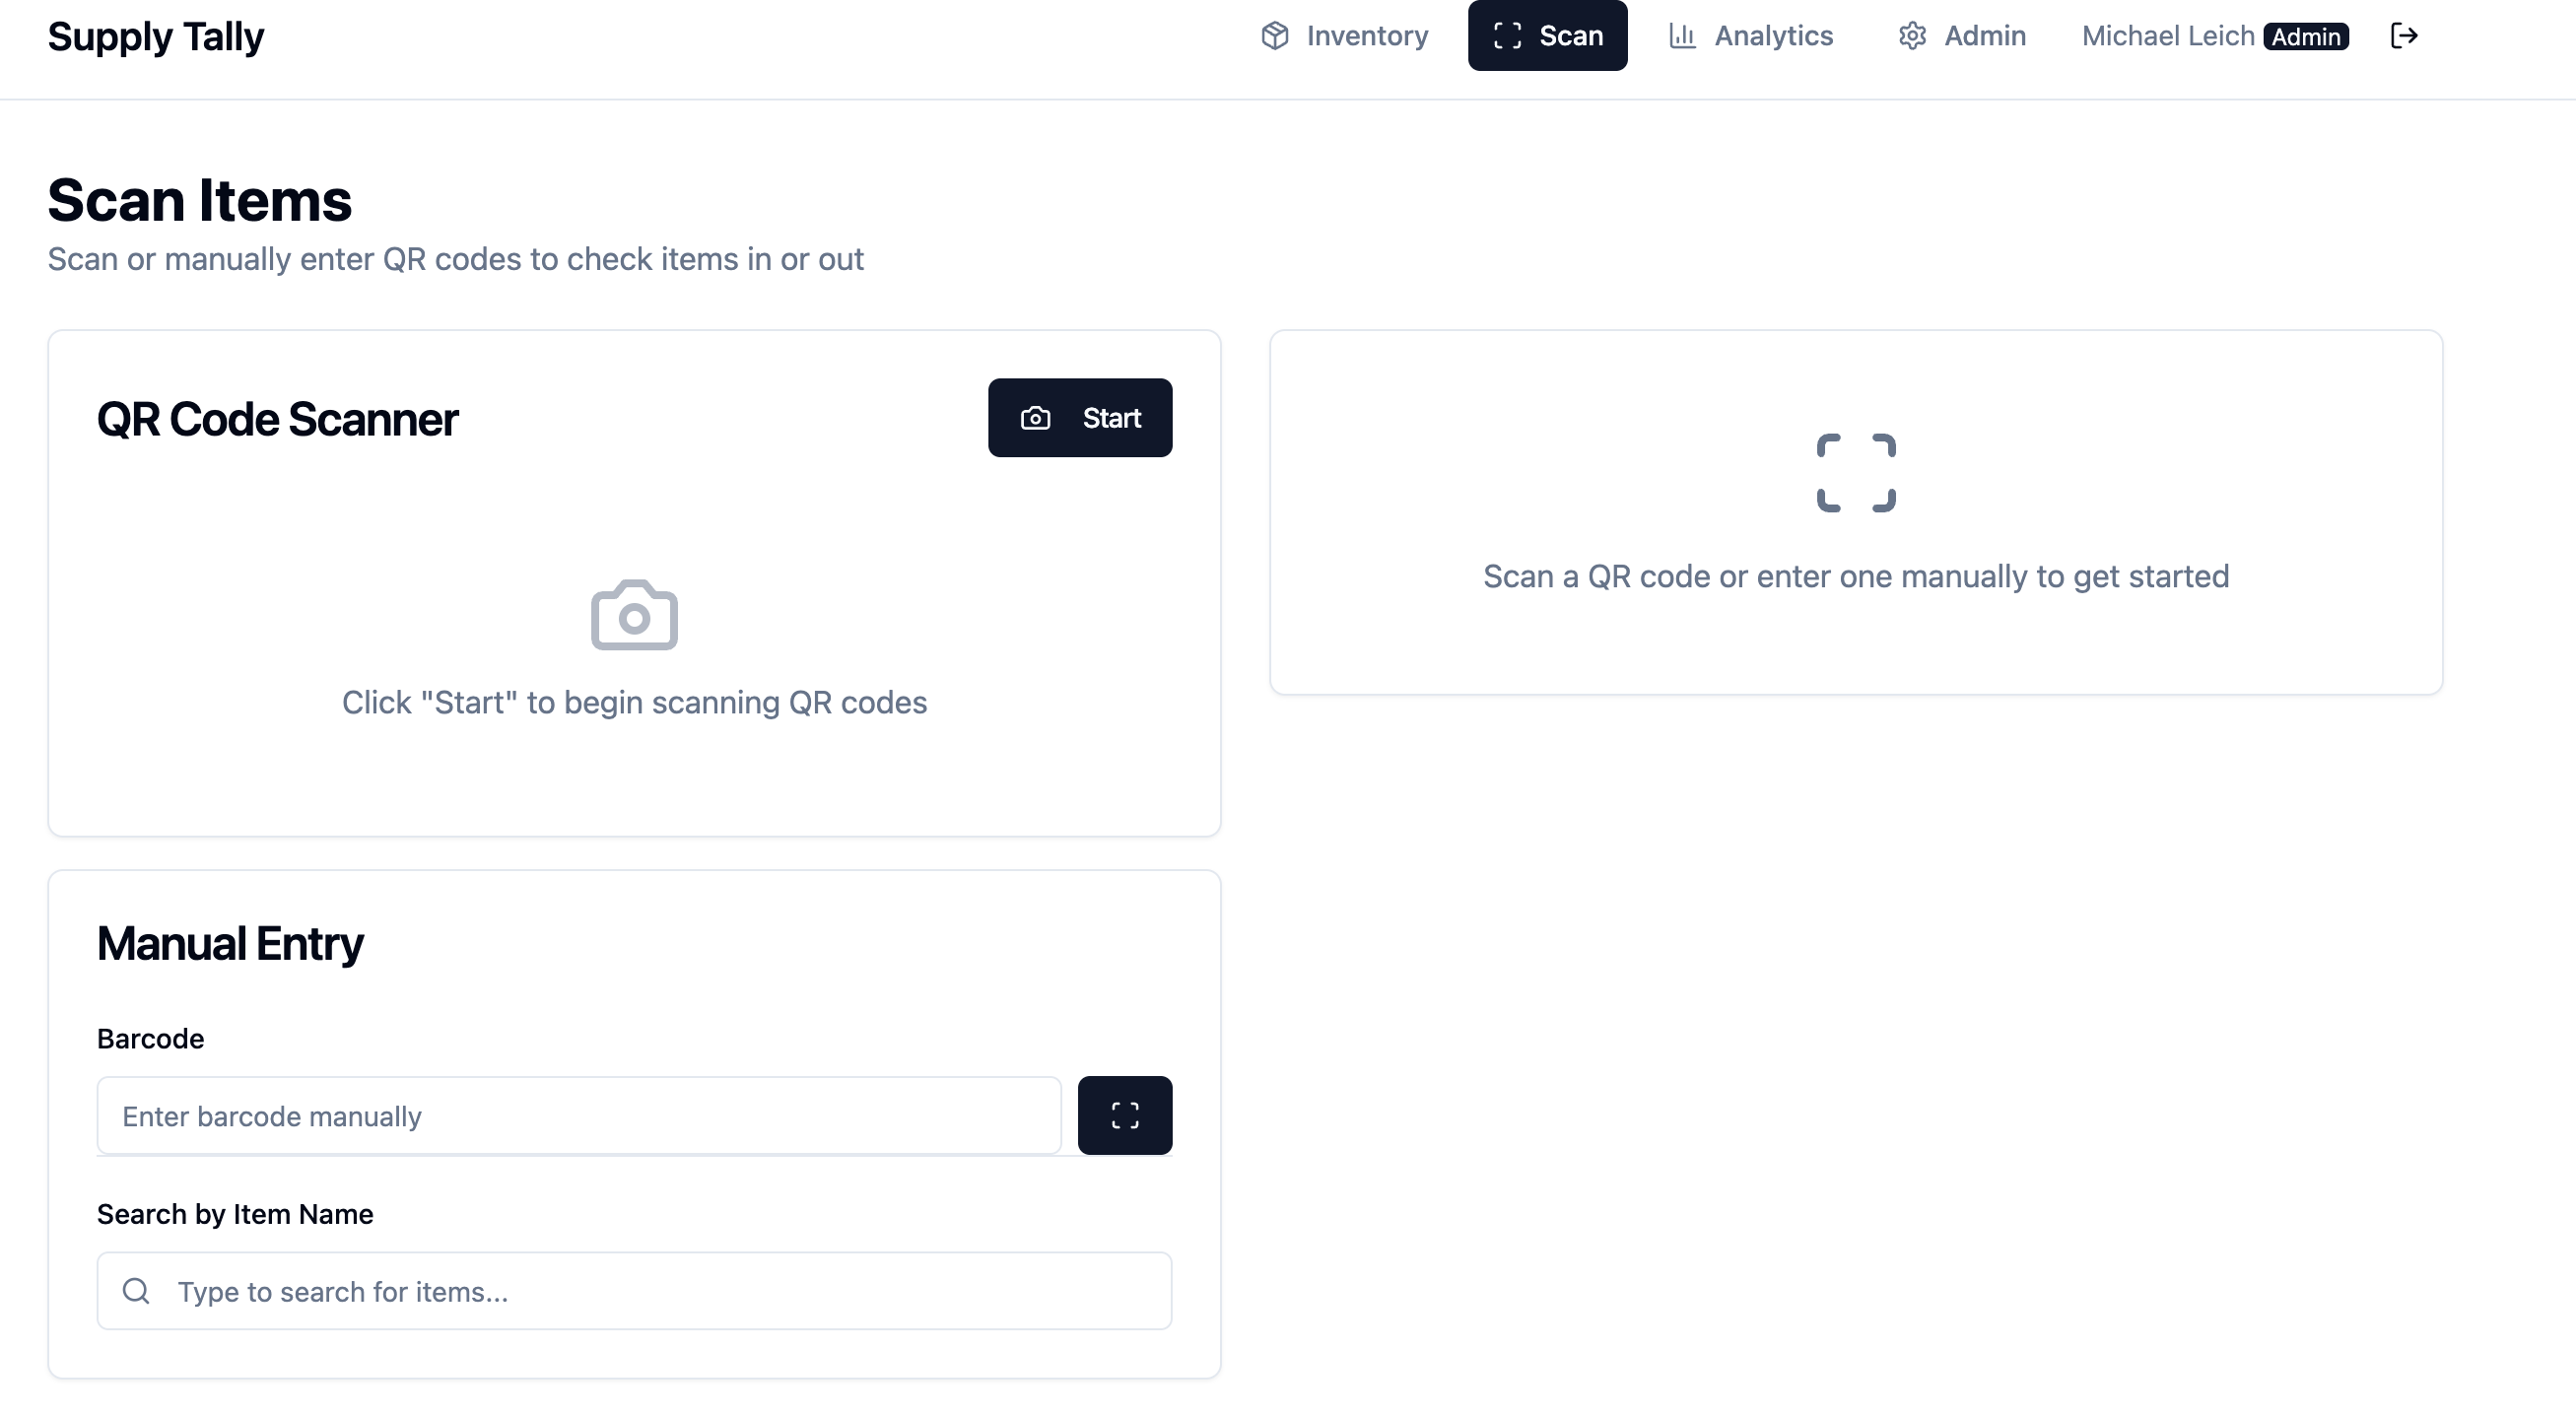Click the QR frame icon above the scan prompt
2576x1417 pixels.
tap(1856, 472)
